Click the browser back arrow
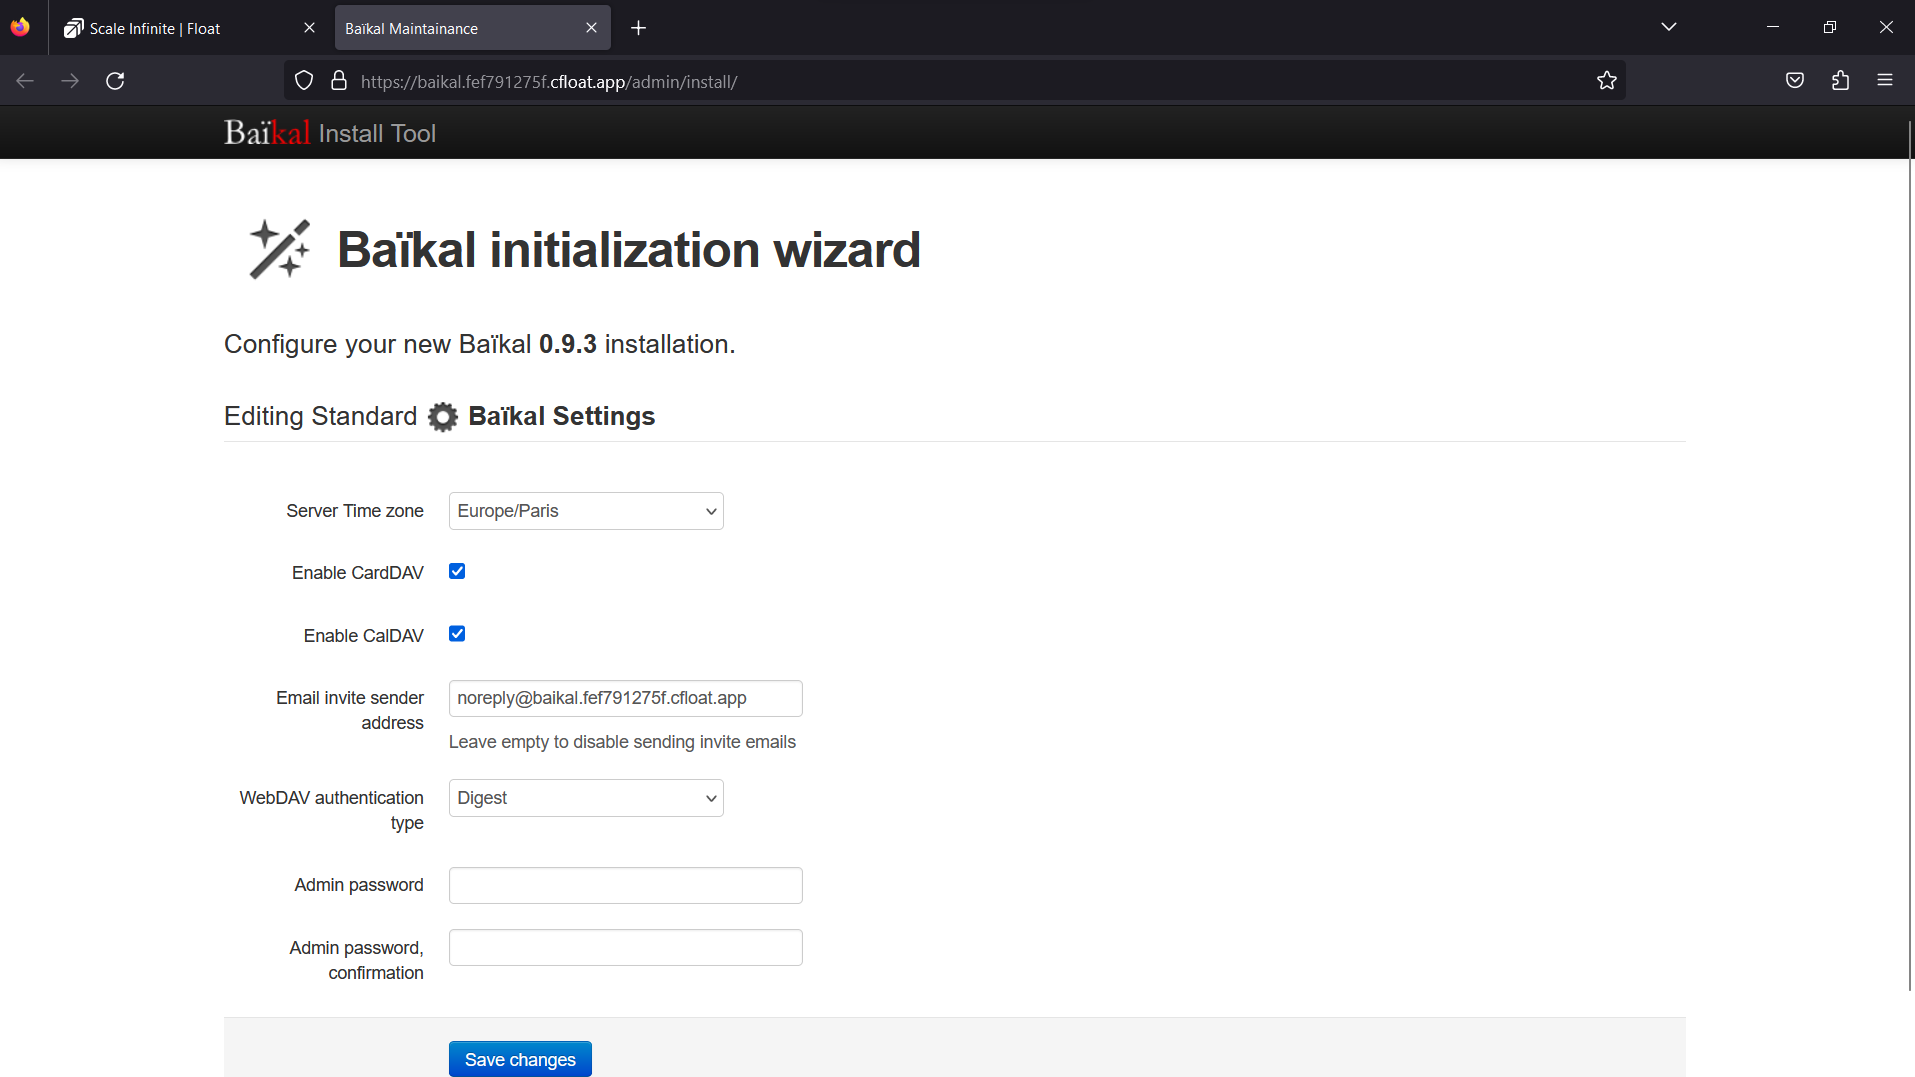1915x1077 pixels. [x=25, y=81]
